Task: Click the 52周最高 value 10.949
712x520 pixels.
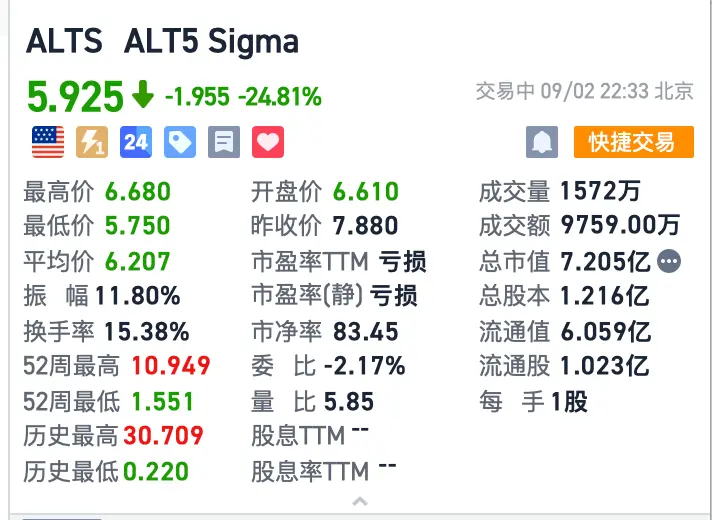Action: coord(171,366)
